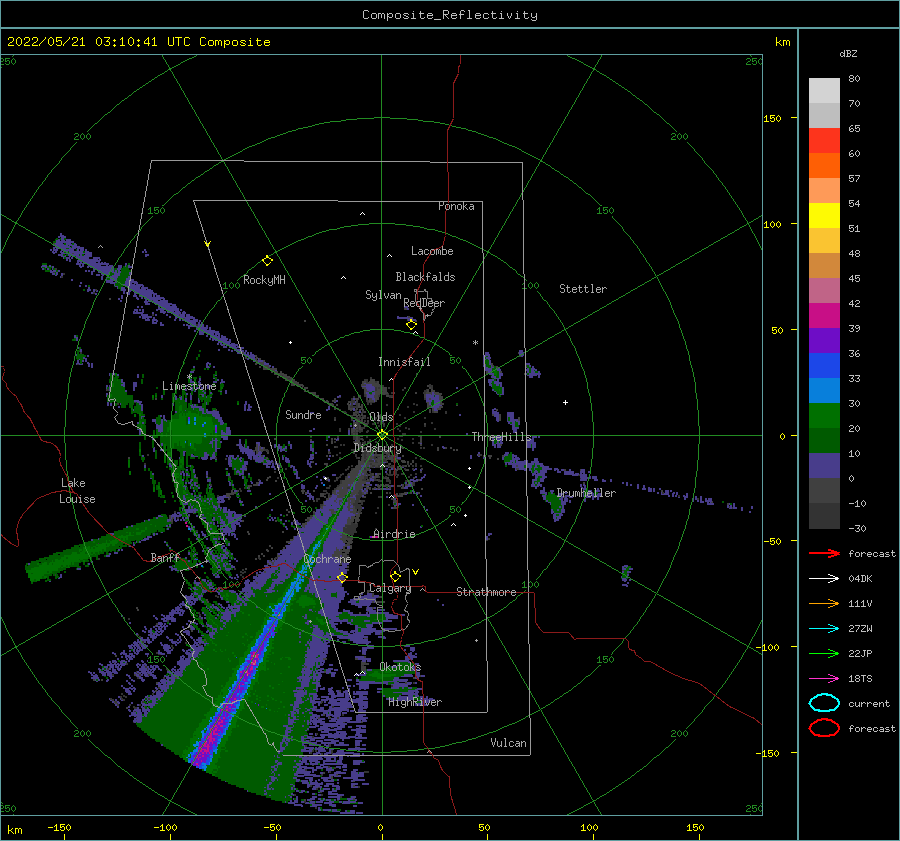Click the magenta 18TS arrow legend icon
The height and width of the screenshot is (841, 900).
[824, 679]
